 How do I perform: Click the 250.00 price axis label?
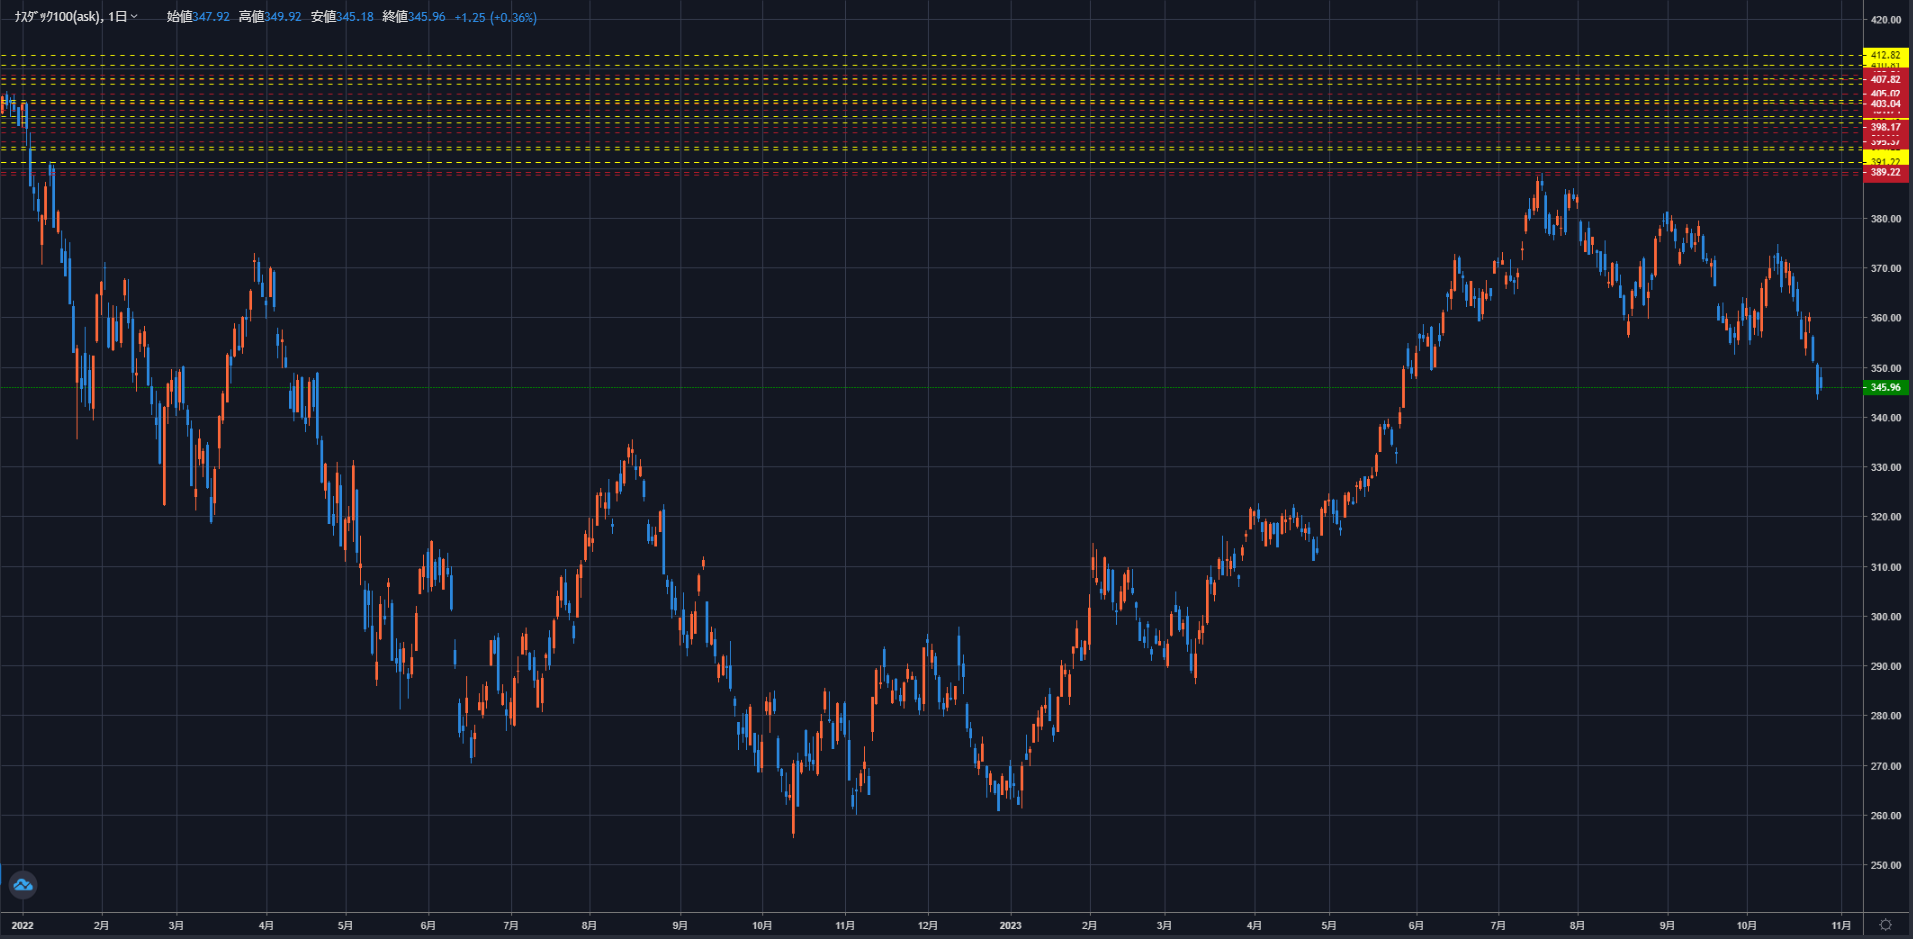pyautogui.click(x=1886, y=865)
